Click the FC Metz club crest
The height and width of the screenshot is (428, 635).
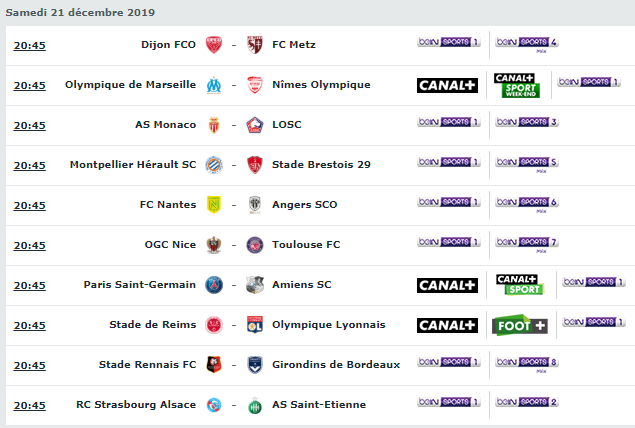[x=255, y=45]
